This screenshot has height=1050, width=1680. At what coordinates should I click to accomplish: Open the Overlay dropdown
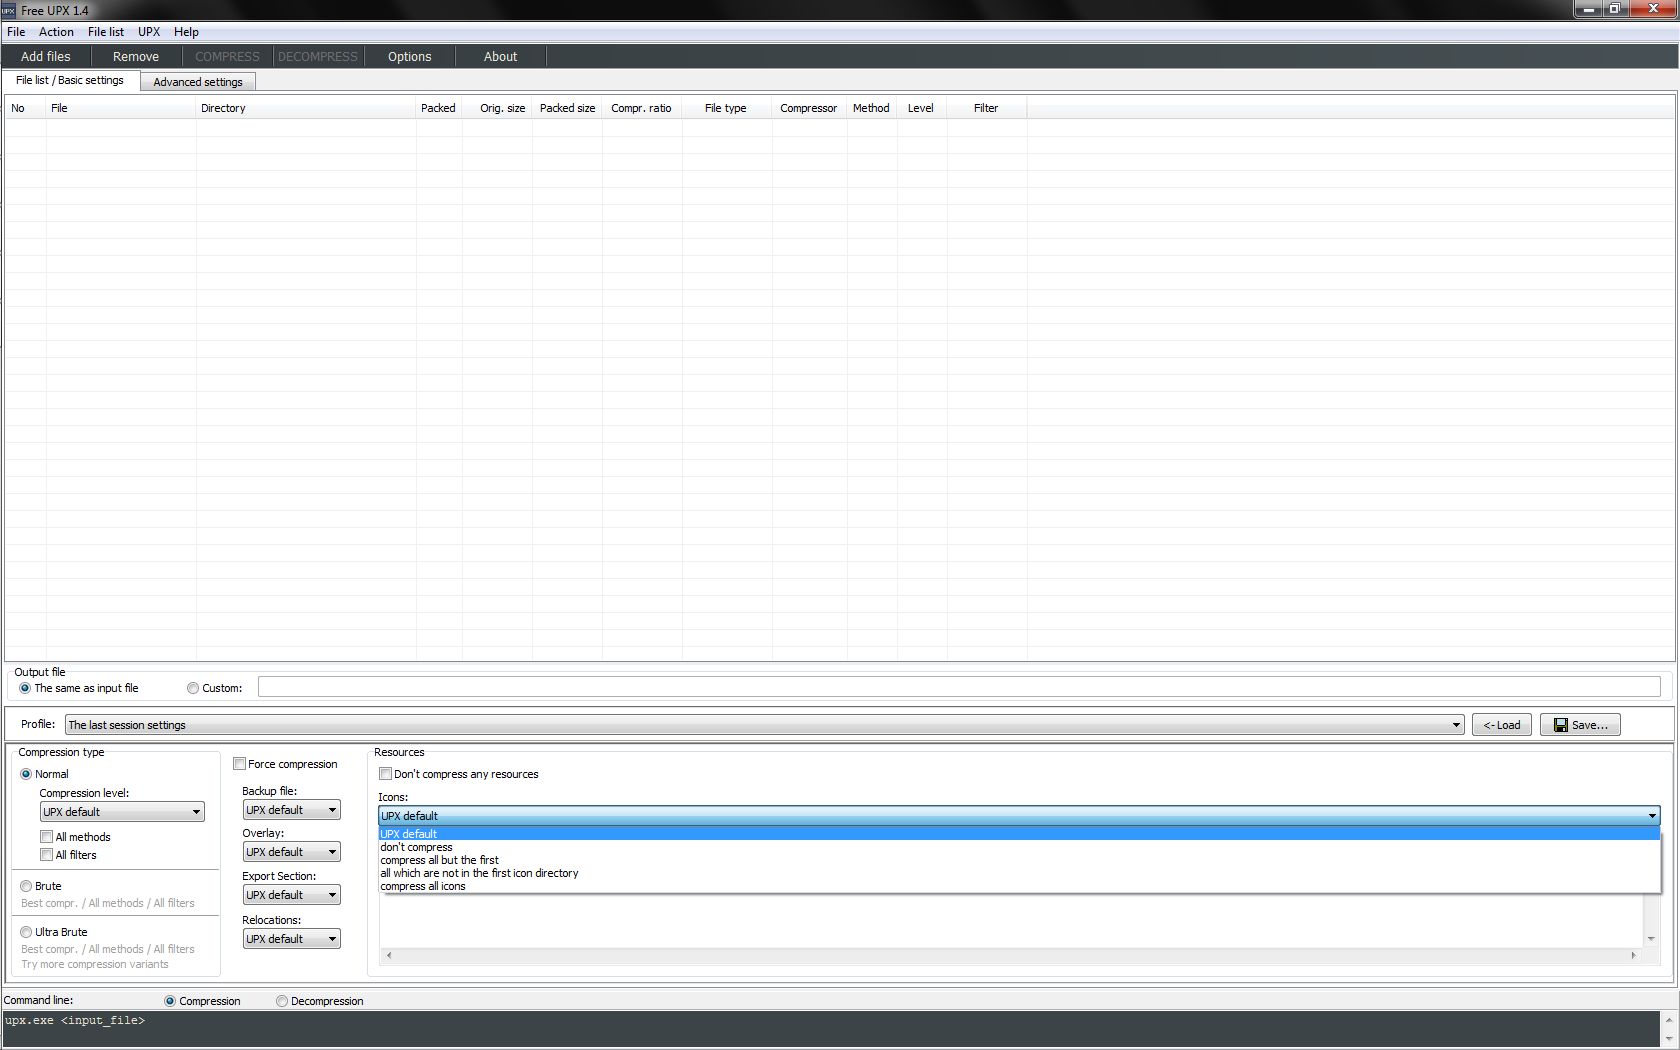pyautogui.click(x=292, y=852)
